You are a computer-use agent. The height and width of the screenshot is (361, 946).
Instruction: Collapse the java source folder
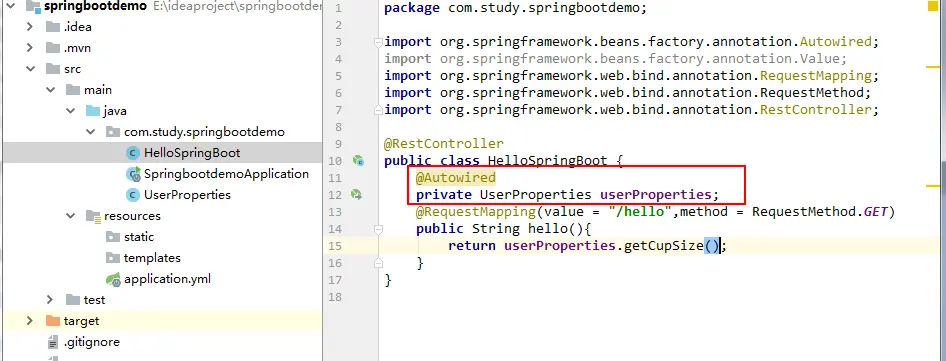point(71,111)
